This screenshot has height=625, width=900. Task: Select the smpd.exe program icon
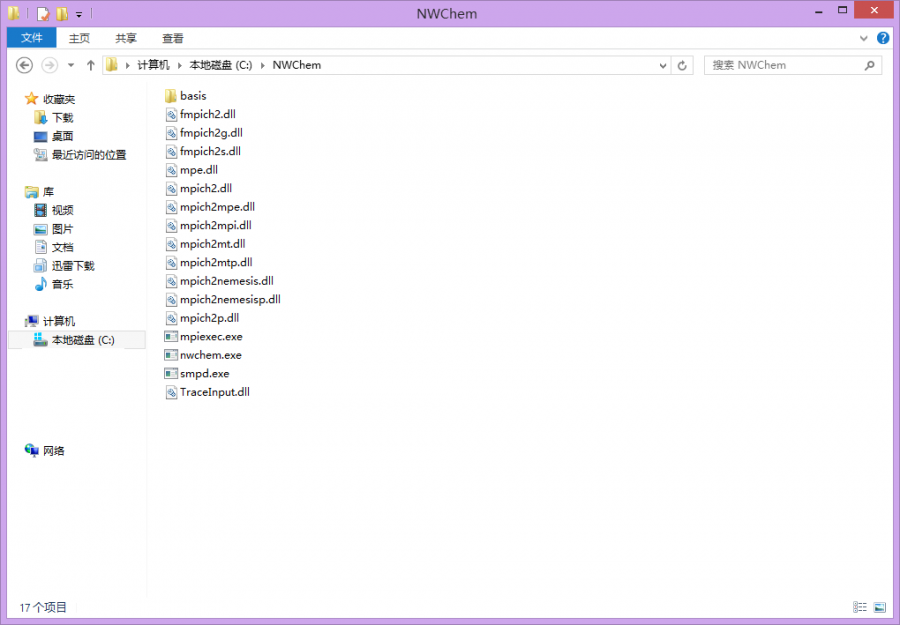point(171,373)
